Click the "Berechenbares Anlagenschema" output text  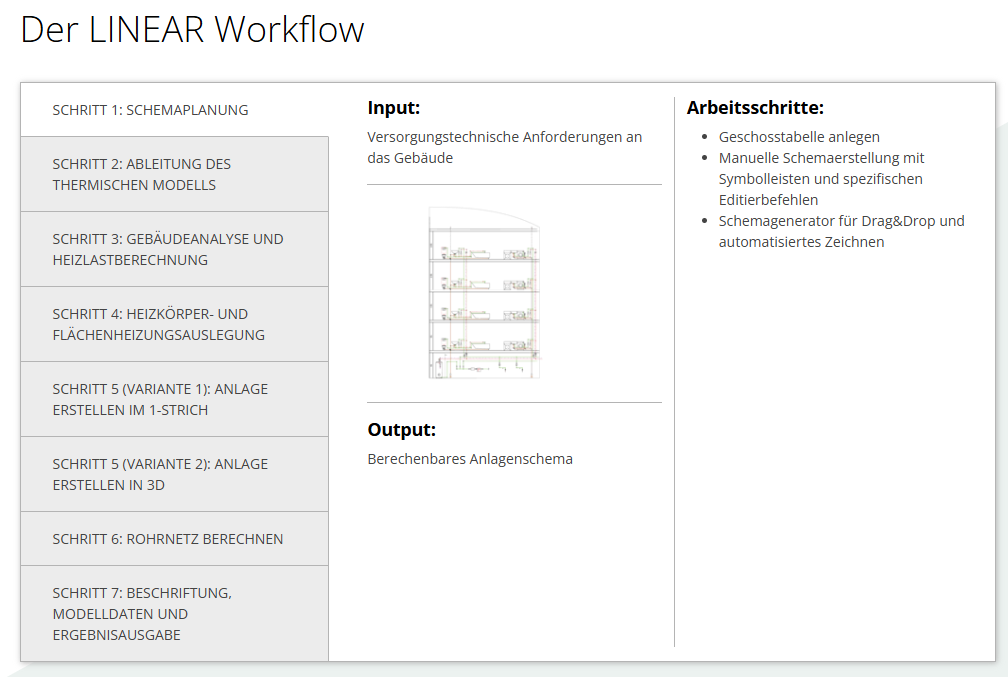click(x=470, y=459)
